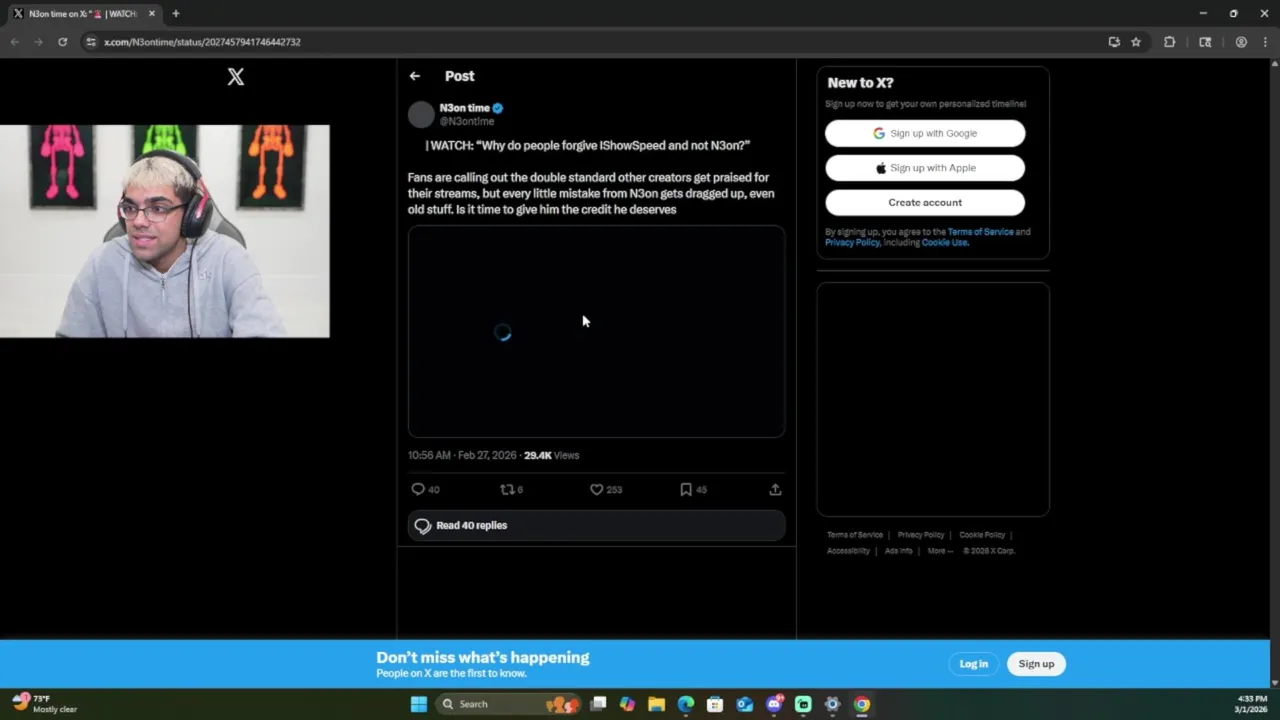The image size is (1280, 720).
Task: Open the Chrome profile avatar icon
Action: 1241,42
